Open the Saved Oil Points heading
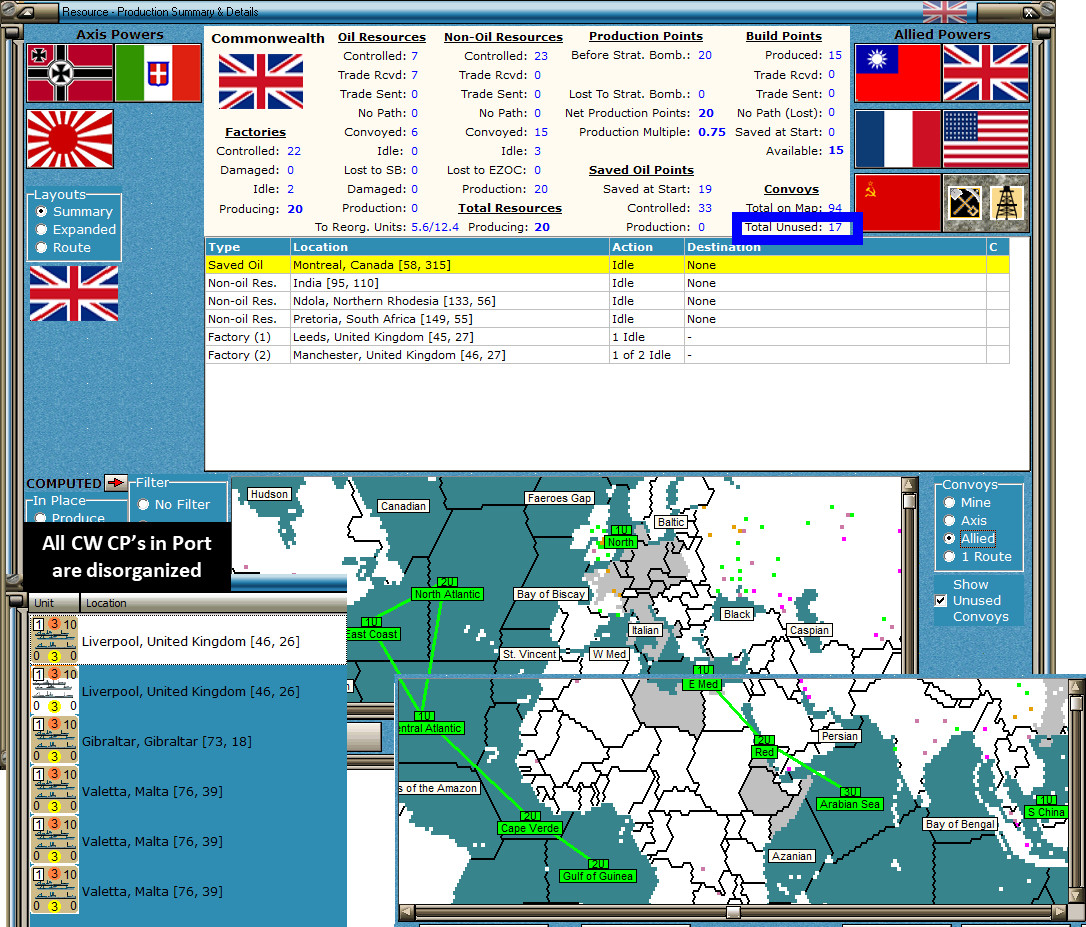This screenshot has width=1086, height=927. pyautogui.click(x=641, y=170)
